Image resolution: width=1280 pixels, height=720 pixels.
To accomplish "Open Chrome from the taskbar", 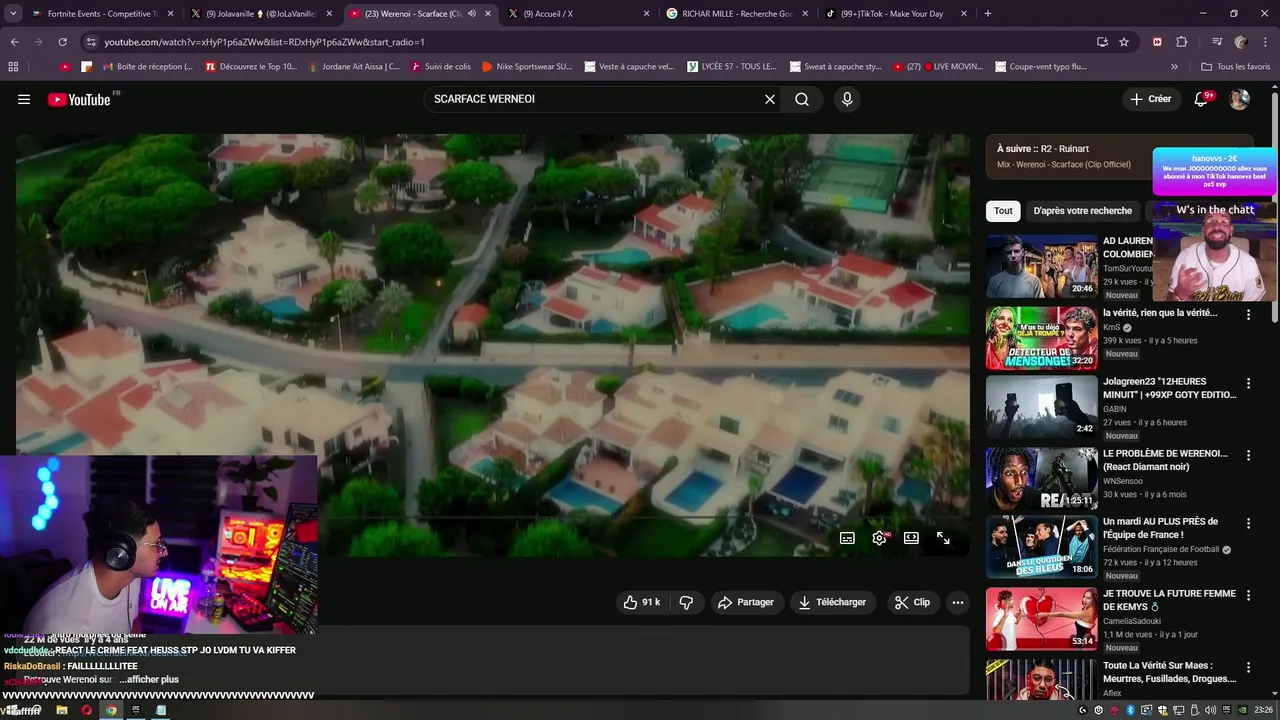I will tap(111, 710).
